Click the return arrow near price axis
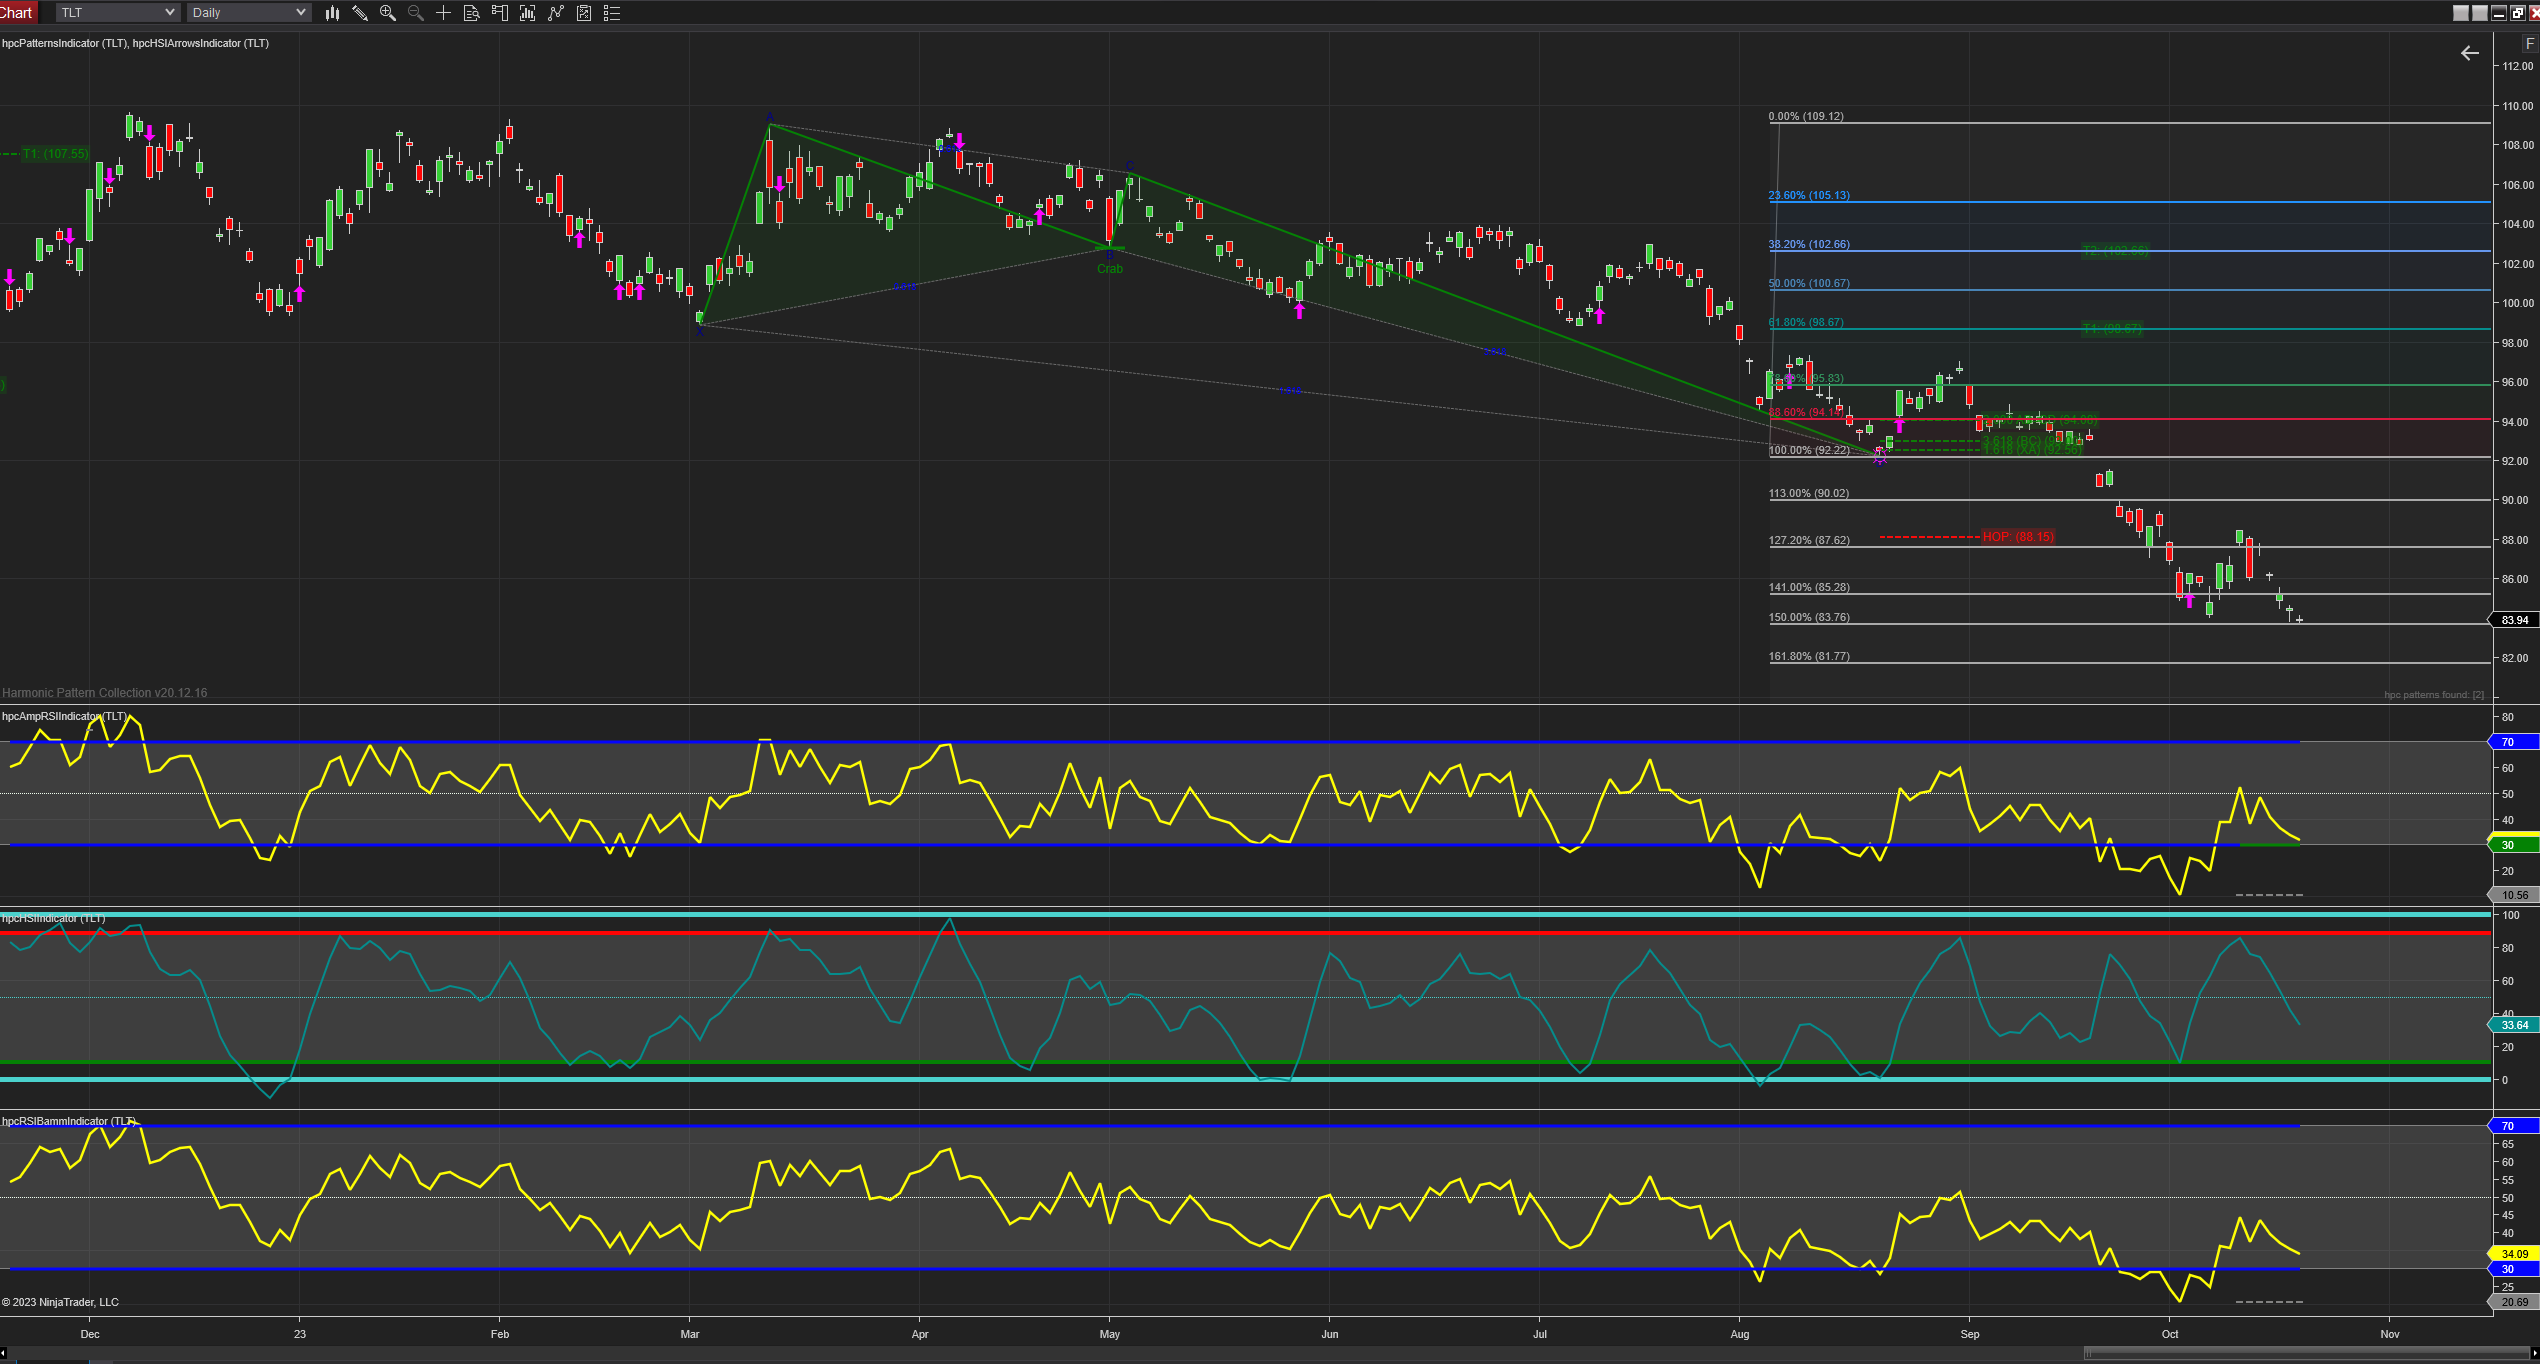This screenshot has width=2540, height=1364. tap(2469, 53)
